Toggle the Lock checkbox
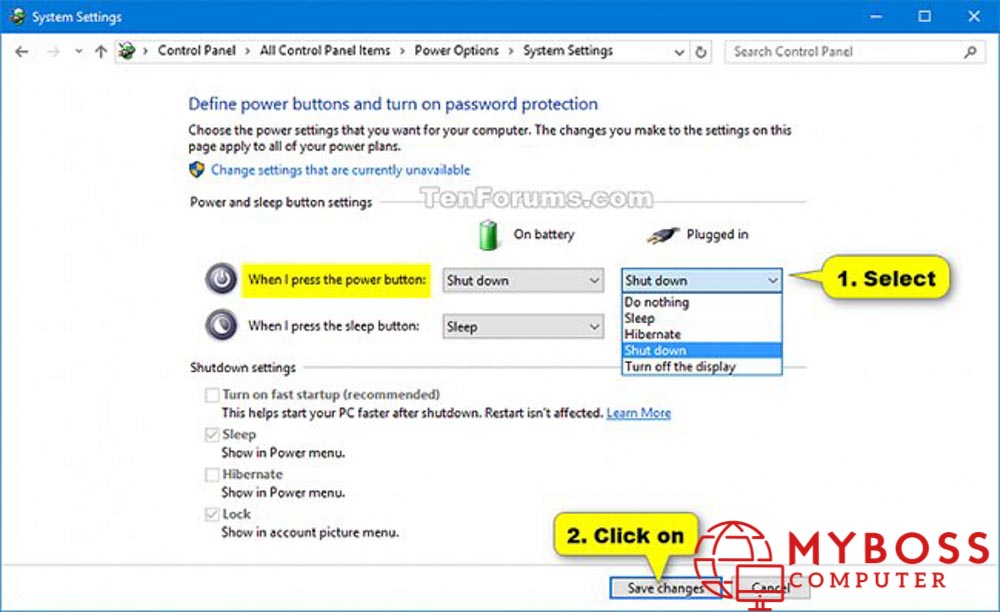1000x612 pixels. tap(212, 514)
